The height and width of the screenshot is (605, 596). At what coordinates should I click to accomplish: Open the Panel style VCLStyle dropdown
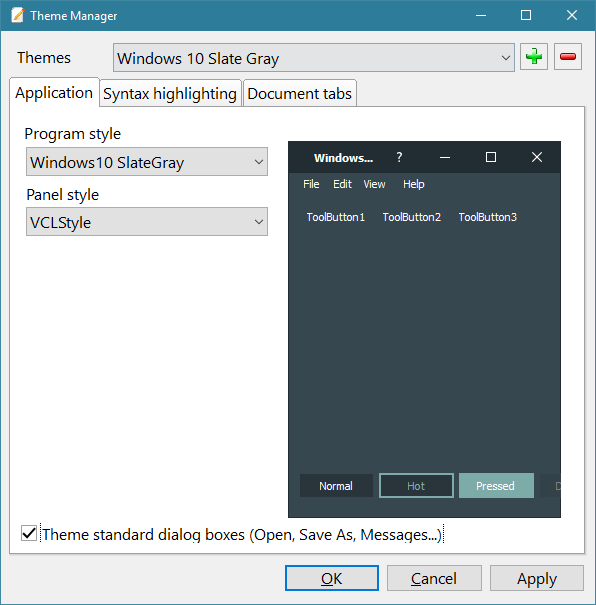tap(147, 222)
